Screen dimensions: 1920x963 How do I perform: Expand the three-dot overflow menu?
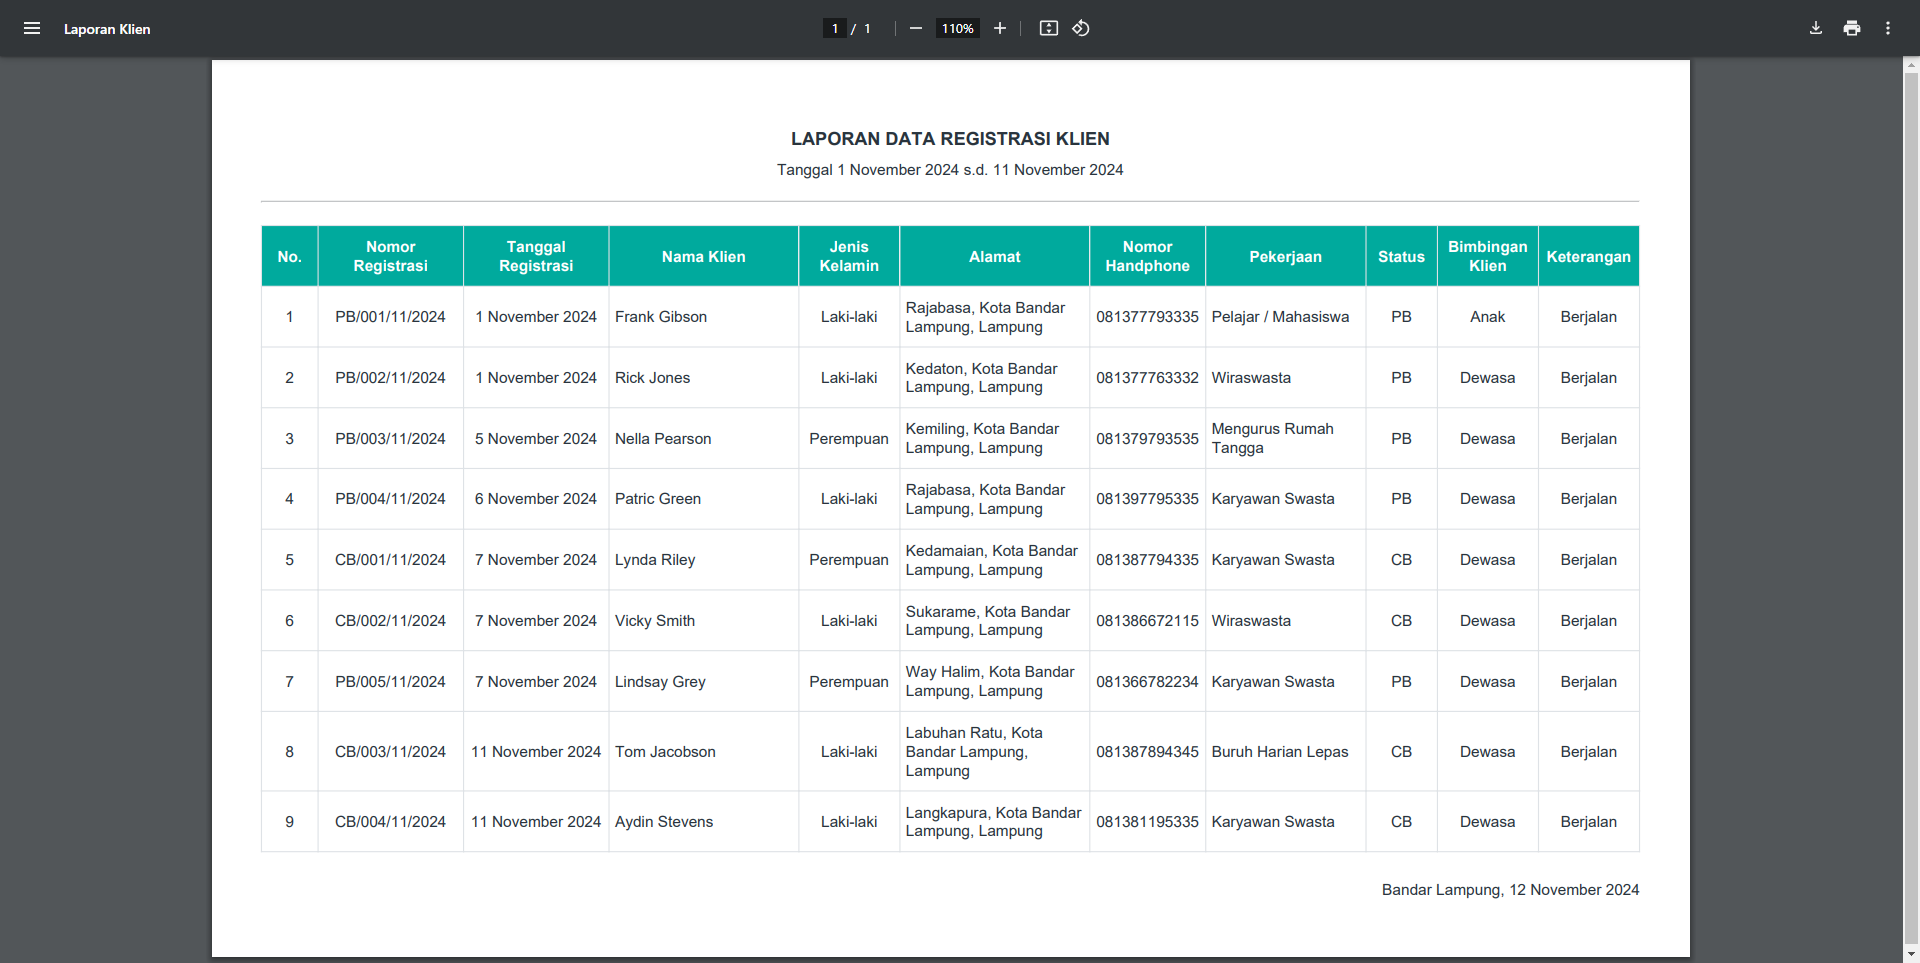1888,28
